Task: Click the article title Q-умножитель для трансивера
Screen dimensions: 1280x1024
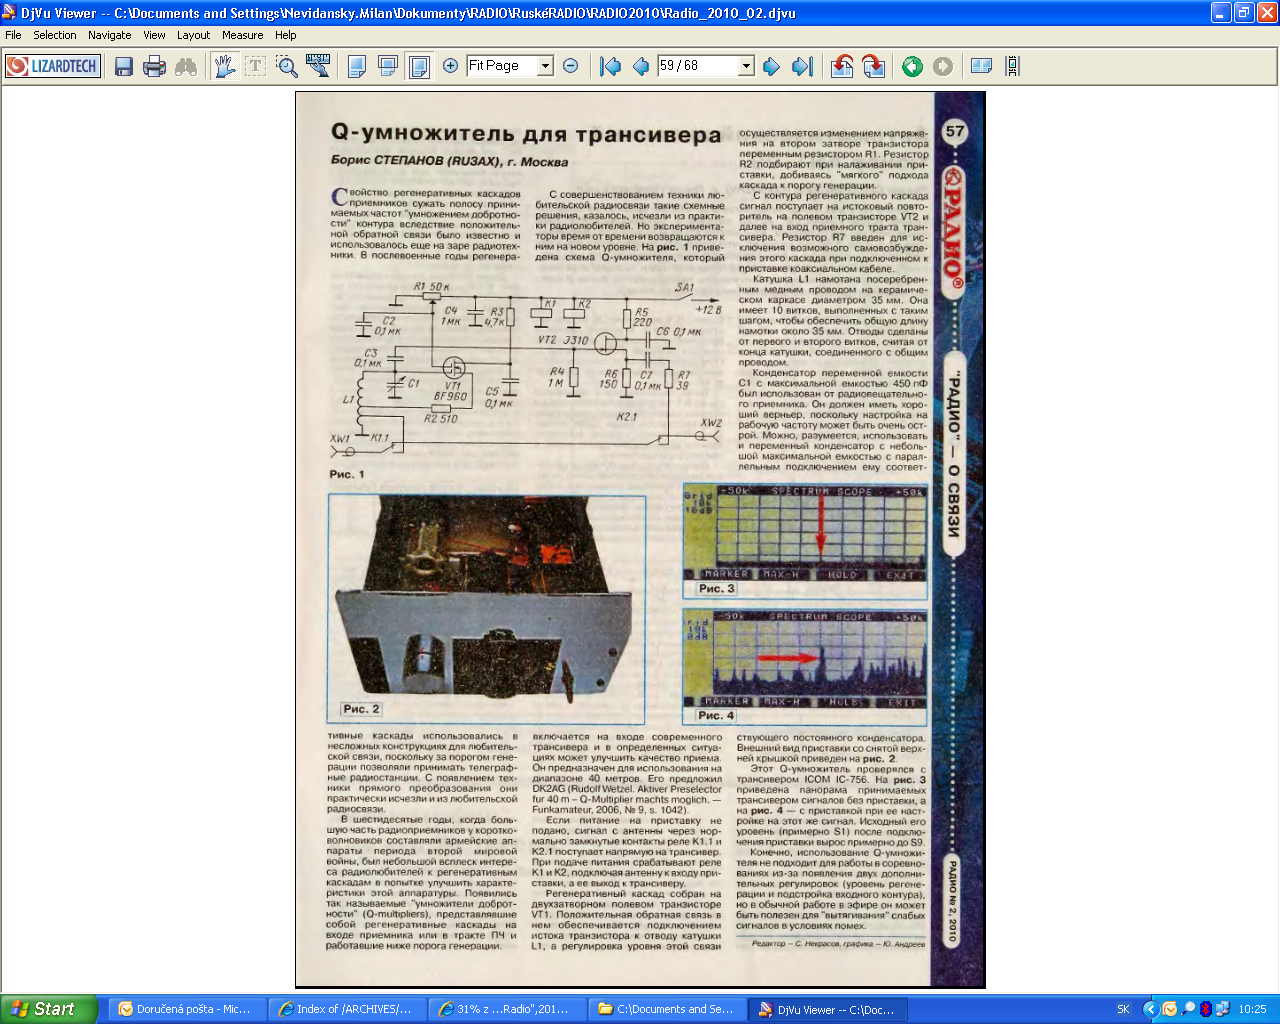Action: click(526, 134)
